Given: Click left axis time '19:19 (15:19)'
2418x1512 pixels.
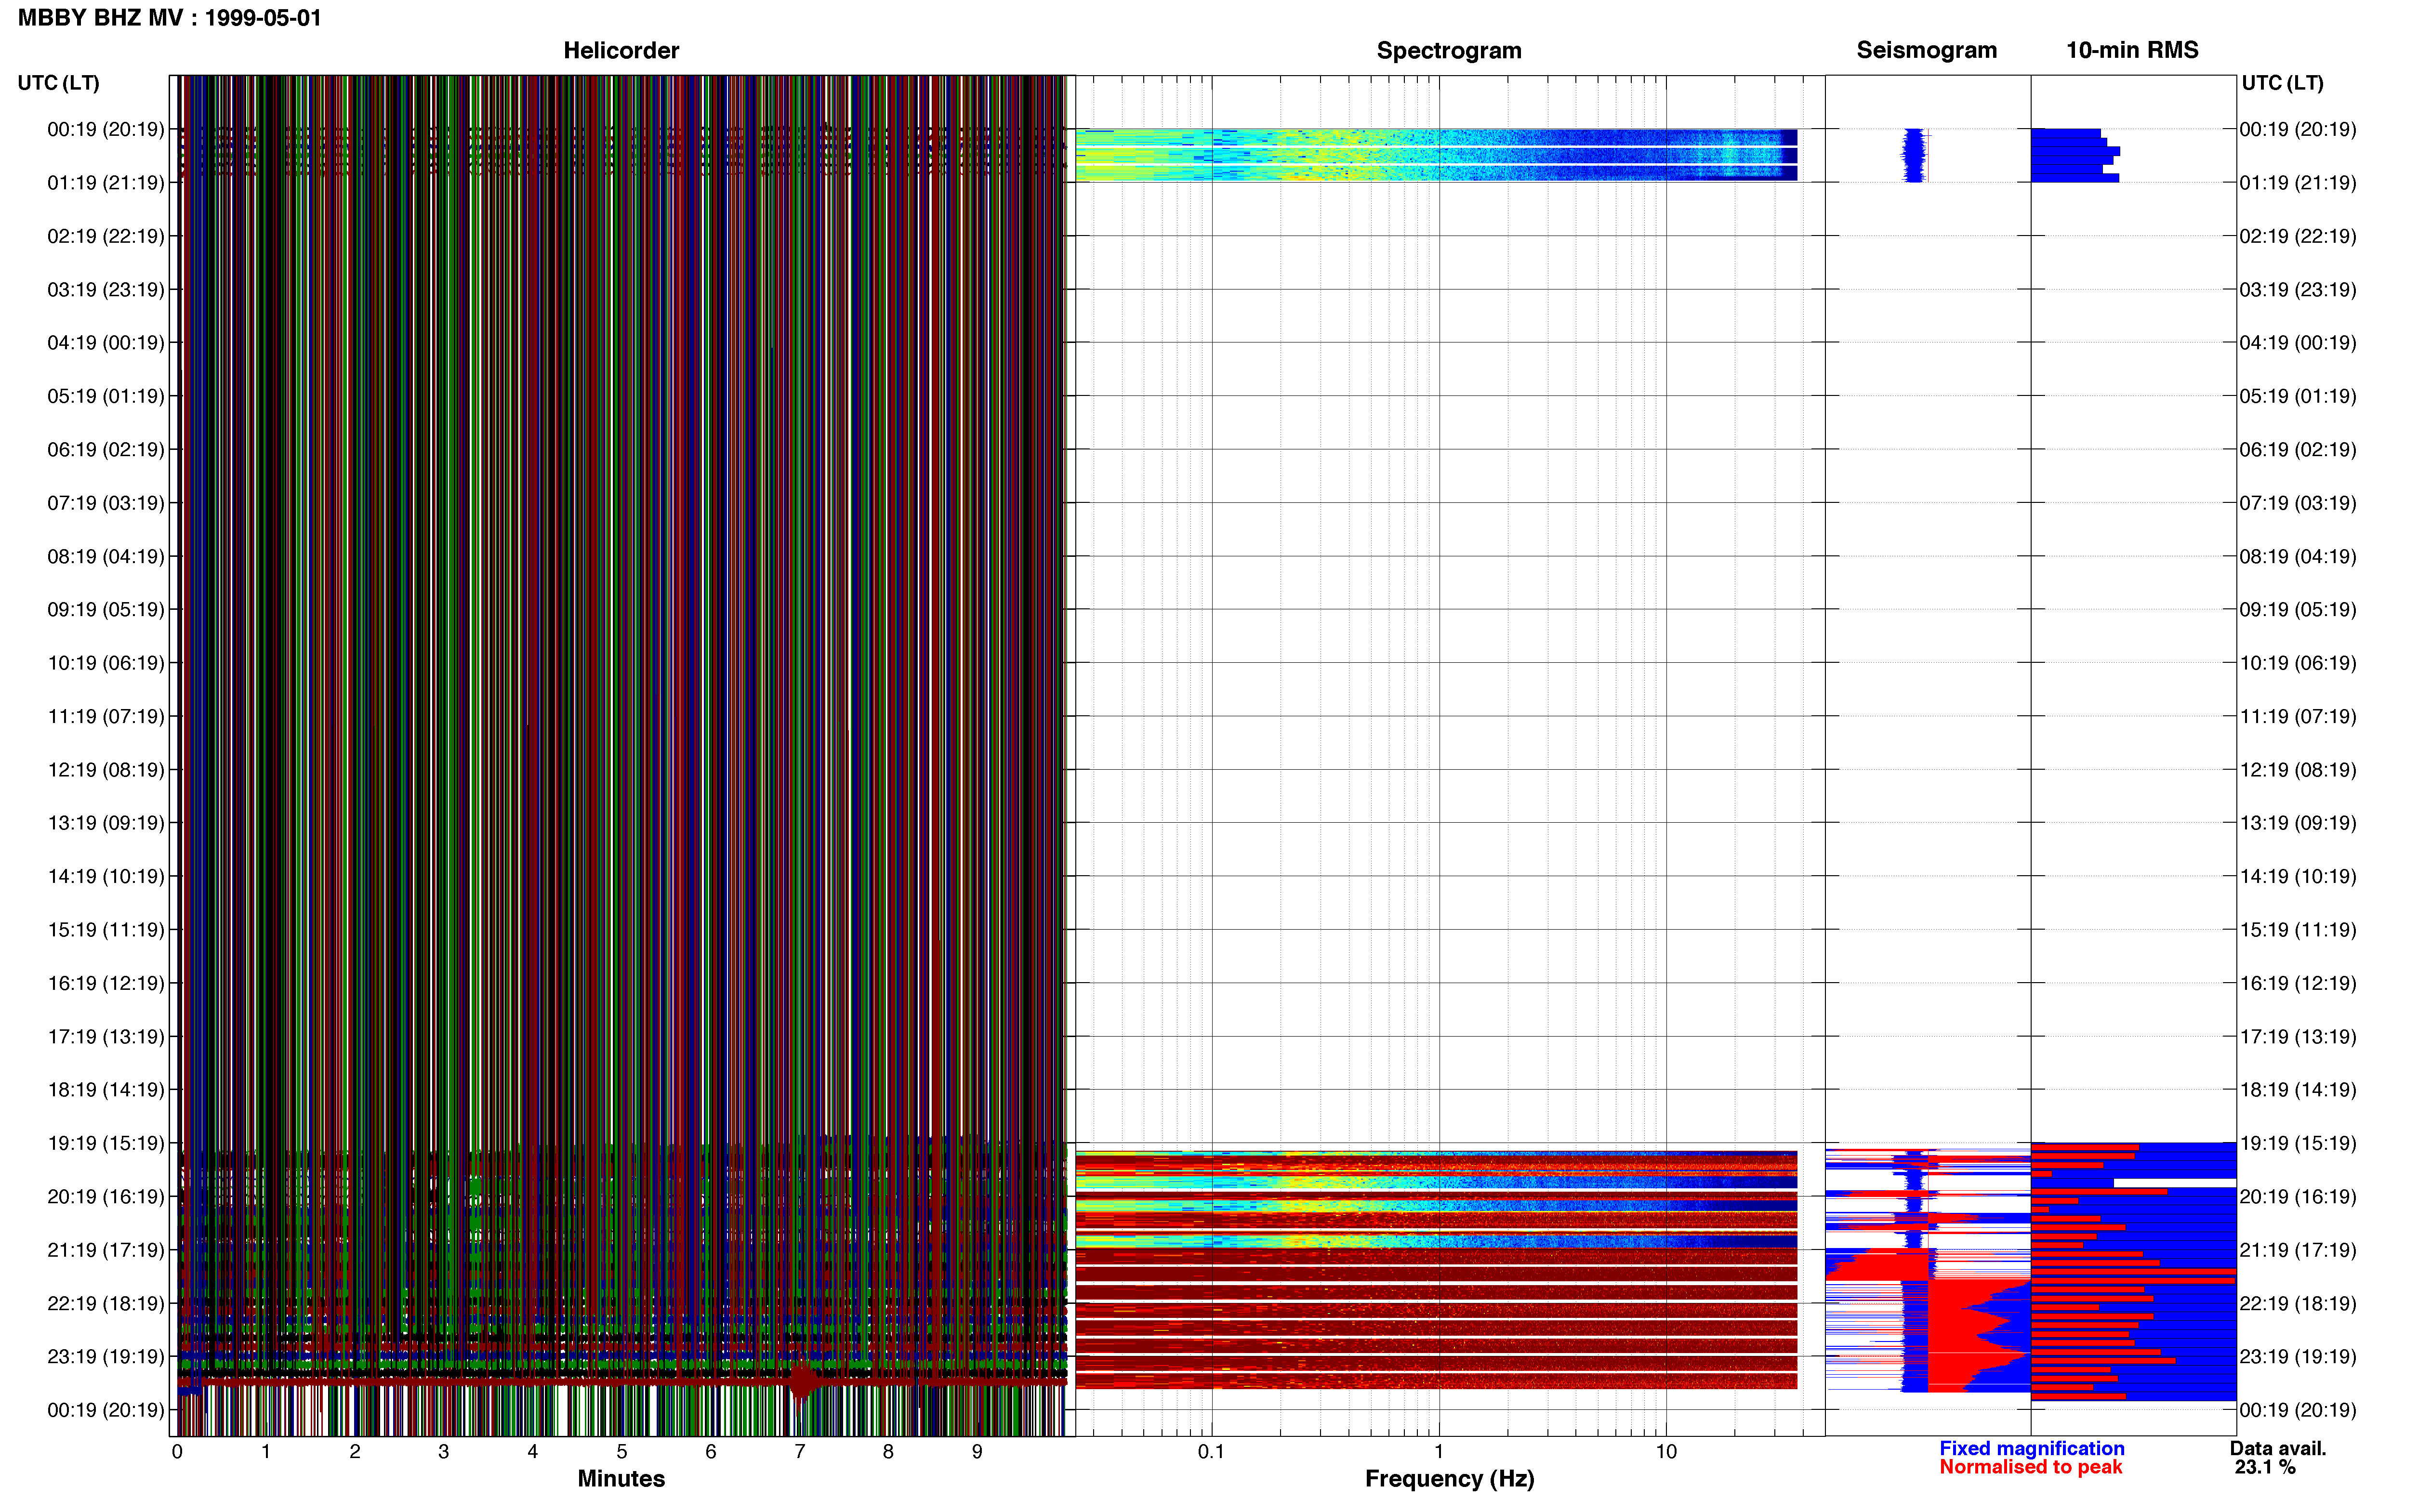Looking at the screenshot, I should 106,1143.
